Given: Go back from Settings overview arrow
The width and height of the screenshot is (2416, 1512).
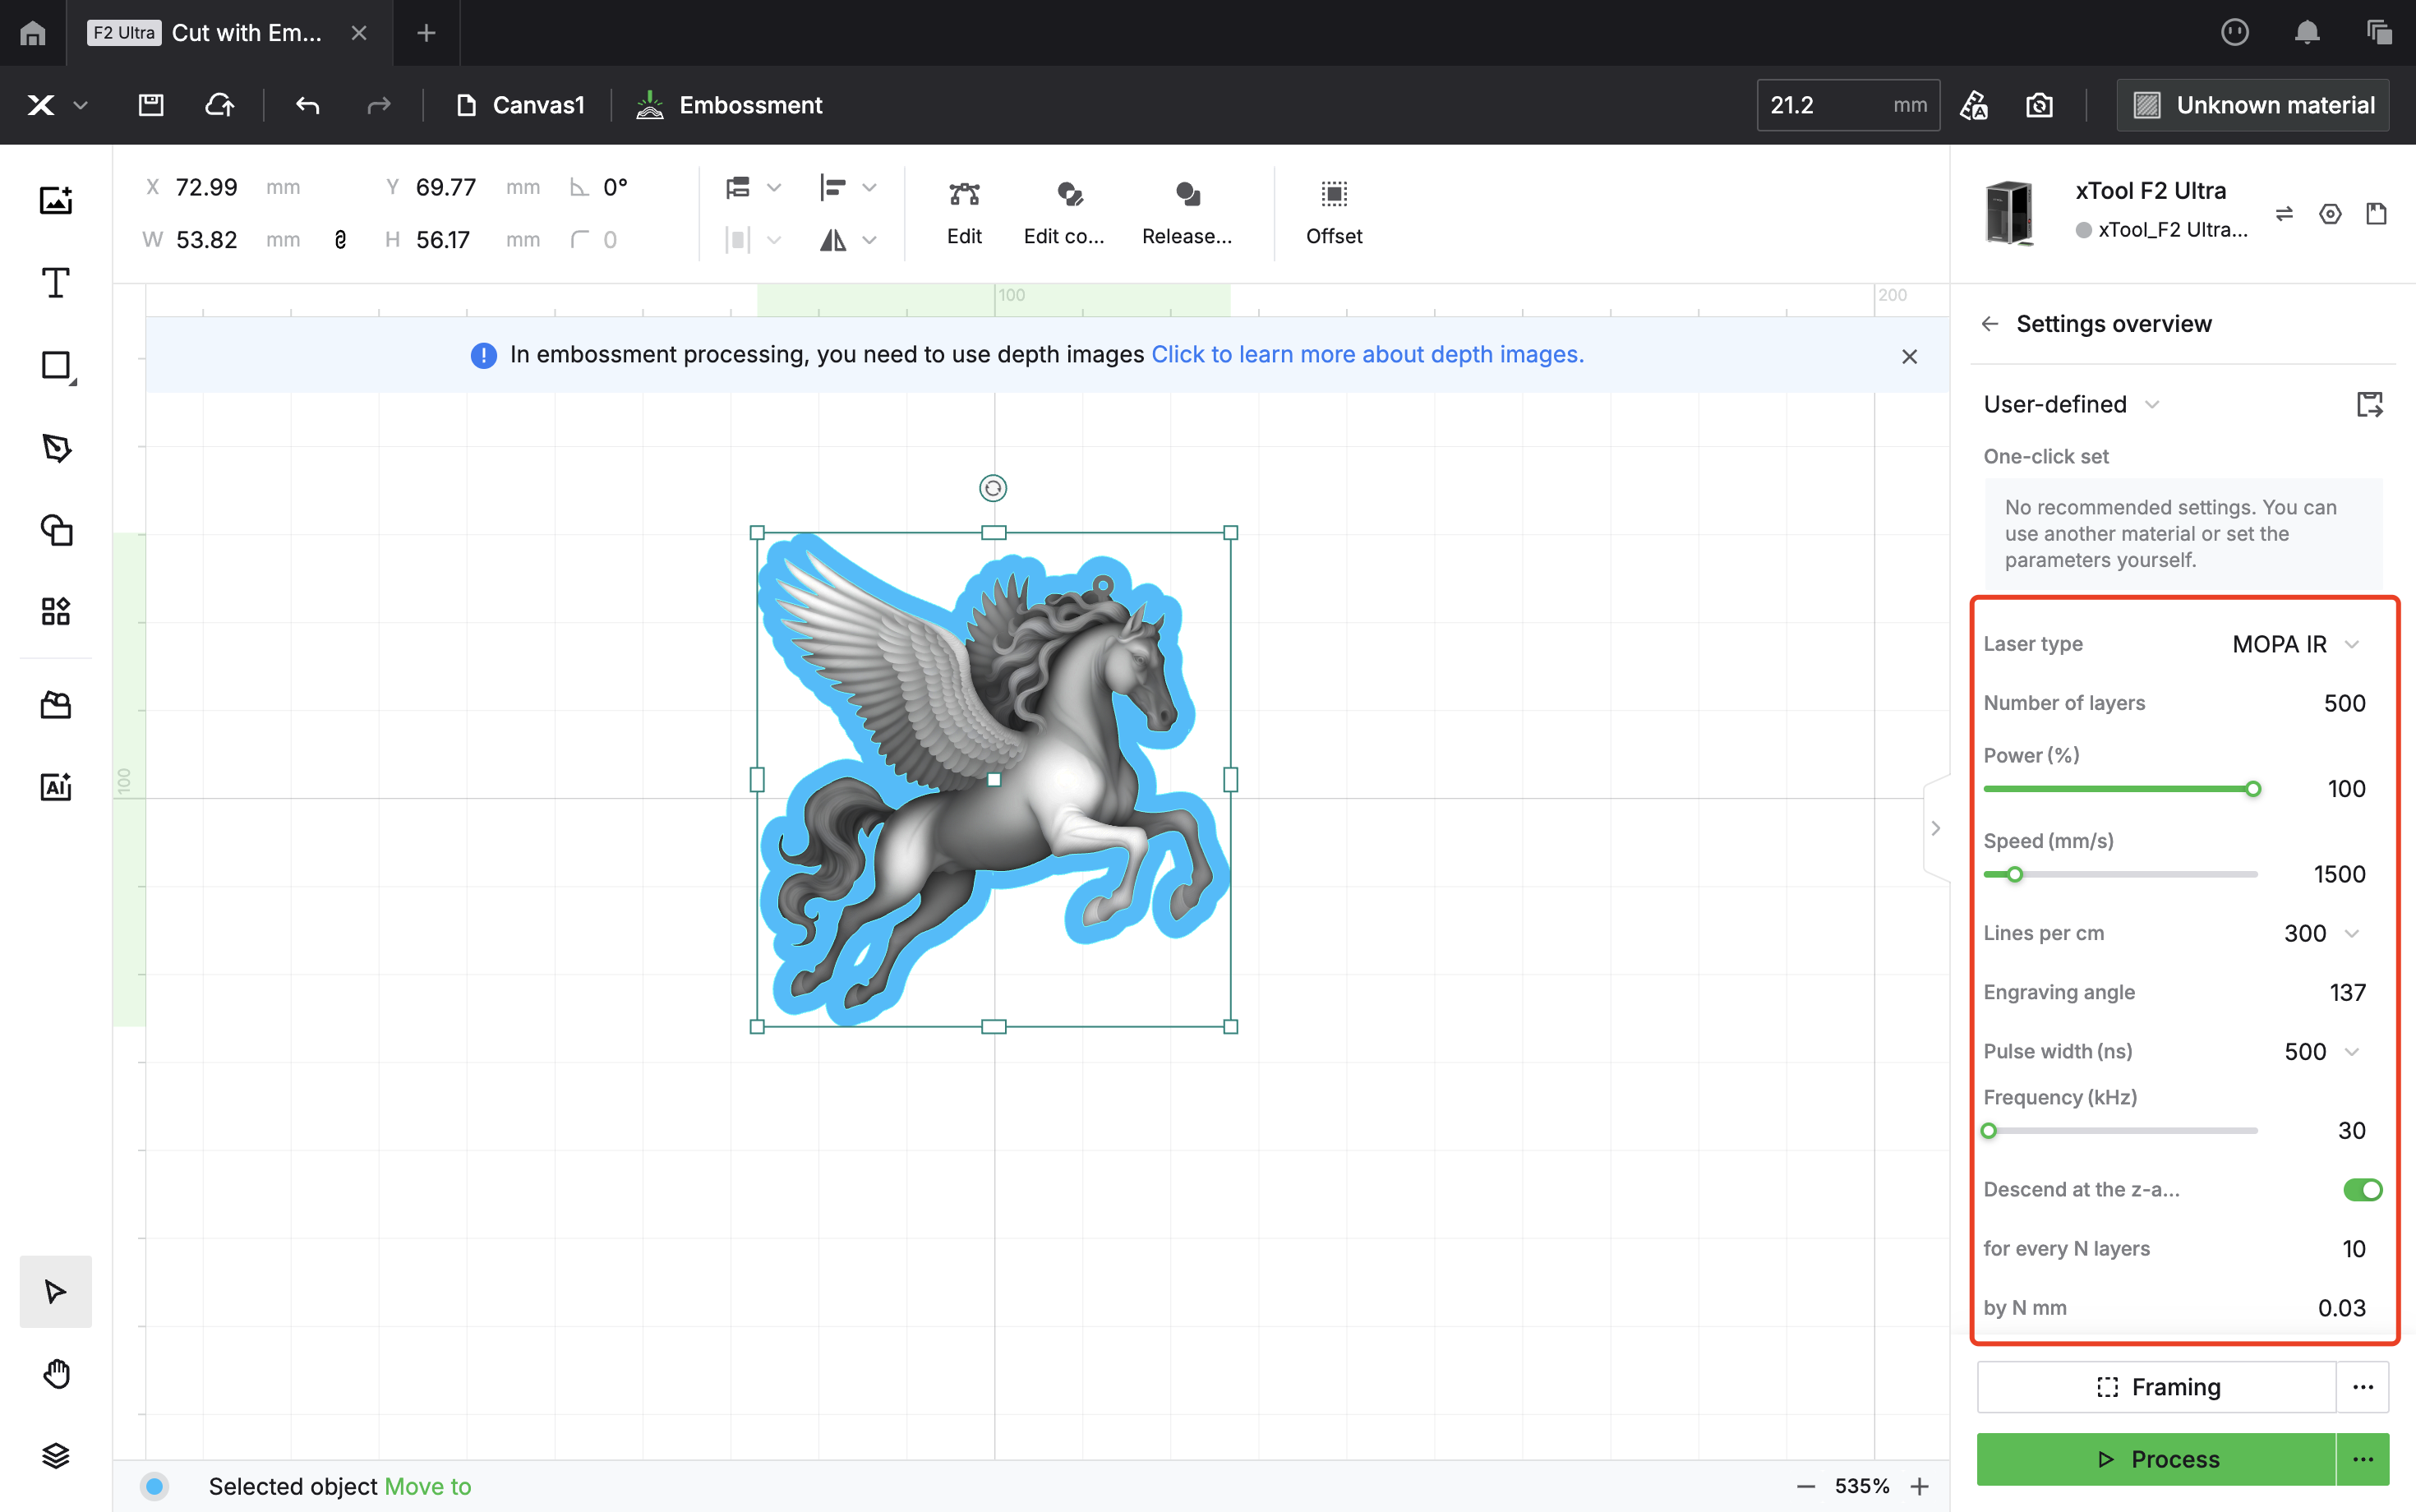Looking at the screenshot, I should pos(1990,324).
